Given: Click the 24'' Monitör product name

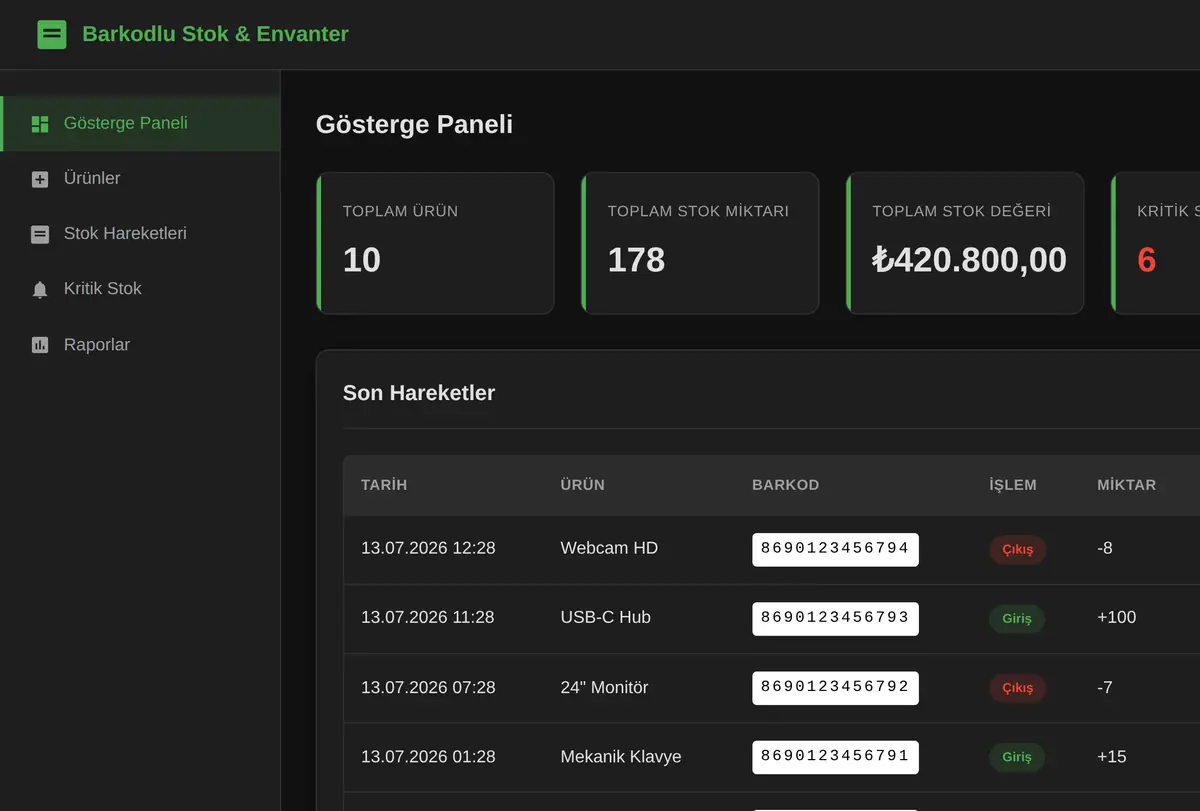Looking at the screenshot, I should pyautogui.click(x=604, y=688).
